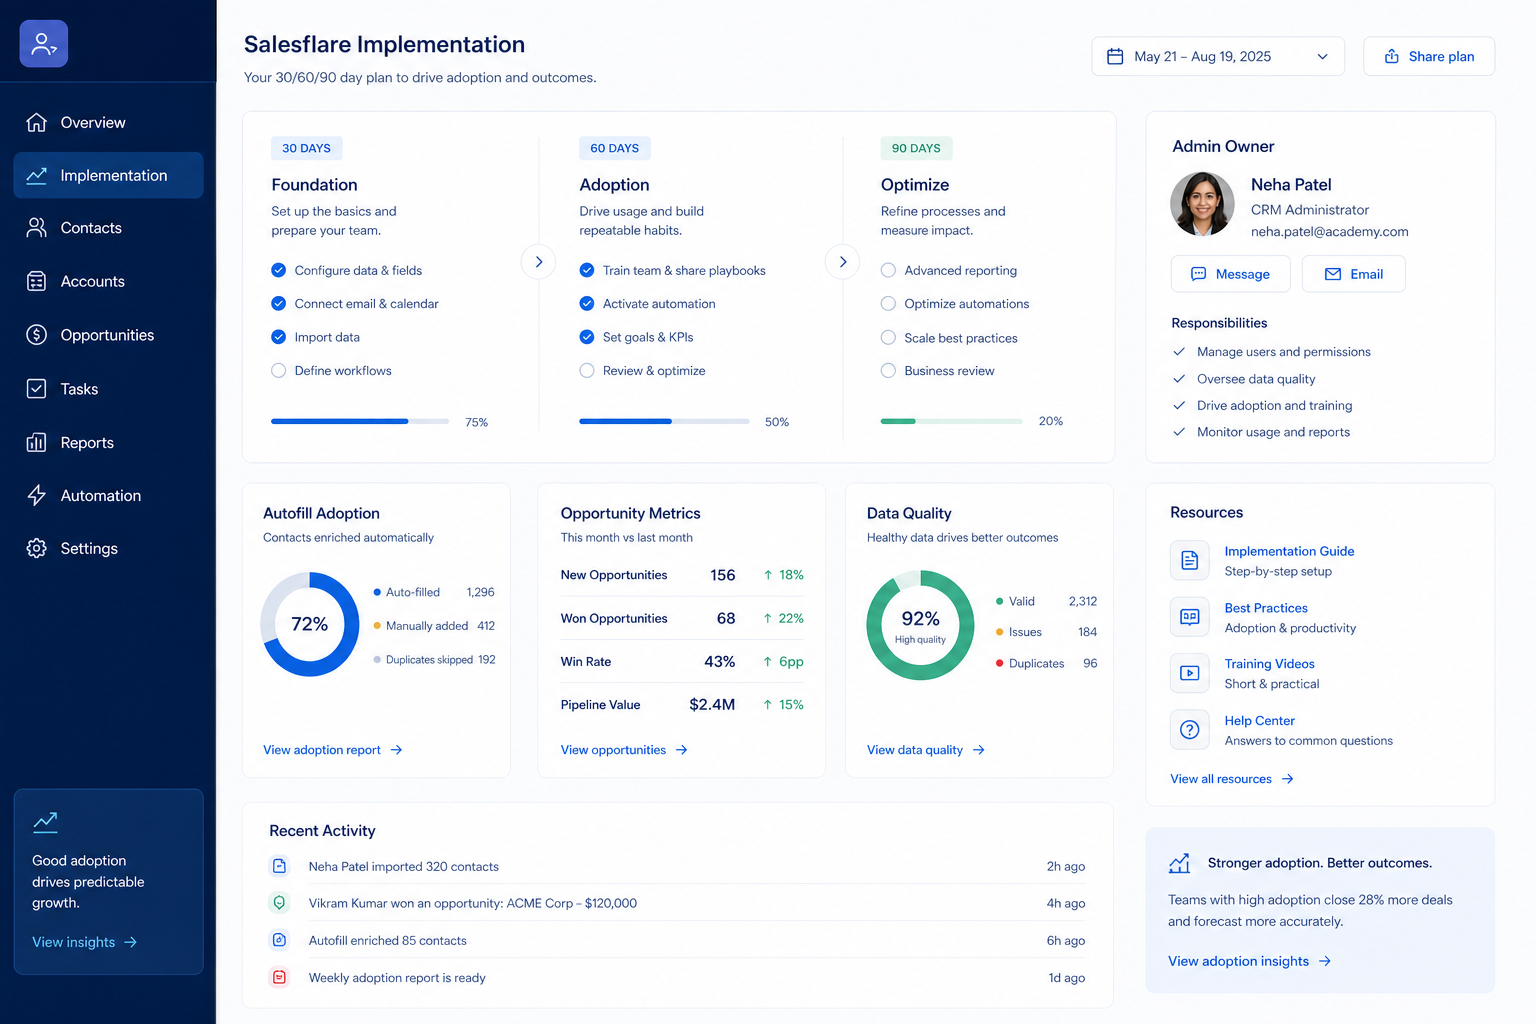Expand arrow between Adoption and Optimize
1536x1024 pixels.
click(x=843, y=262)
